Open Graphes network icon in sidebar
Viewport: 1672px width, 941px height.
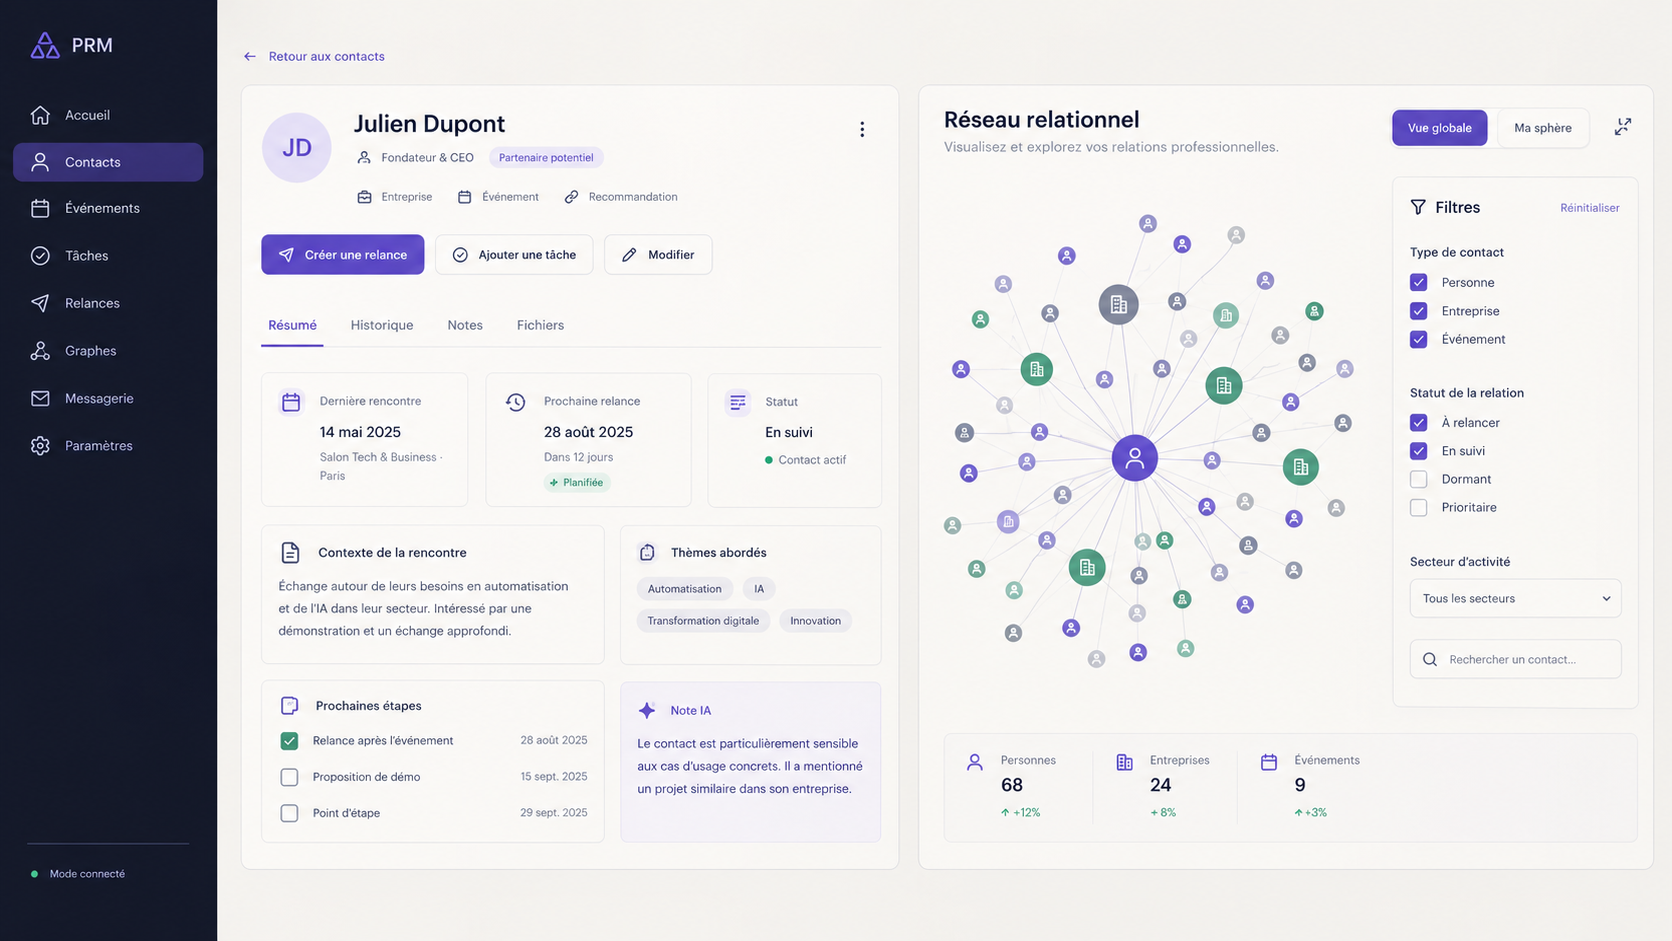click(40, 351)
